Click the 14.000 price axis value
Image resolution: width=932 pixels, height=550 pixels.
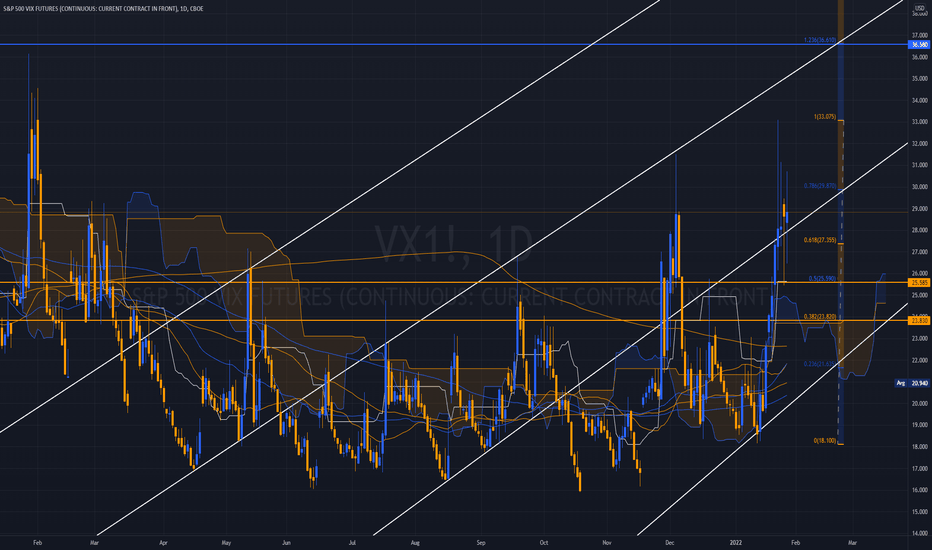click(919, 533)
